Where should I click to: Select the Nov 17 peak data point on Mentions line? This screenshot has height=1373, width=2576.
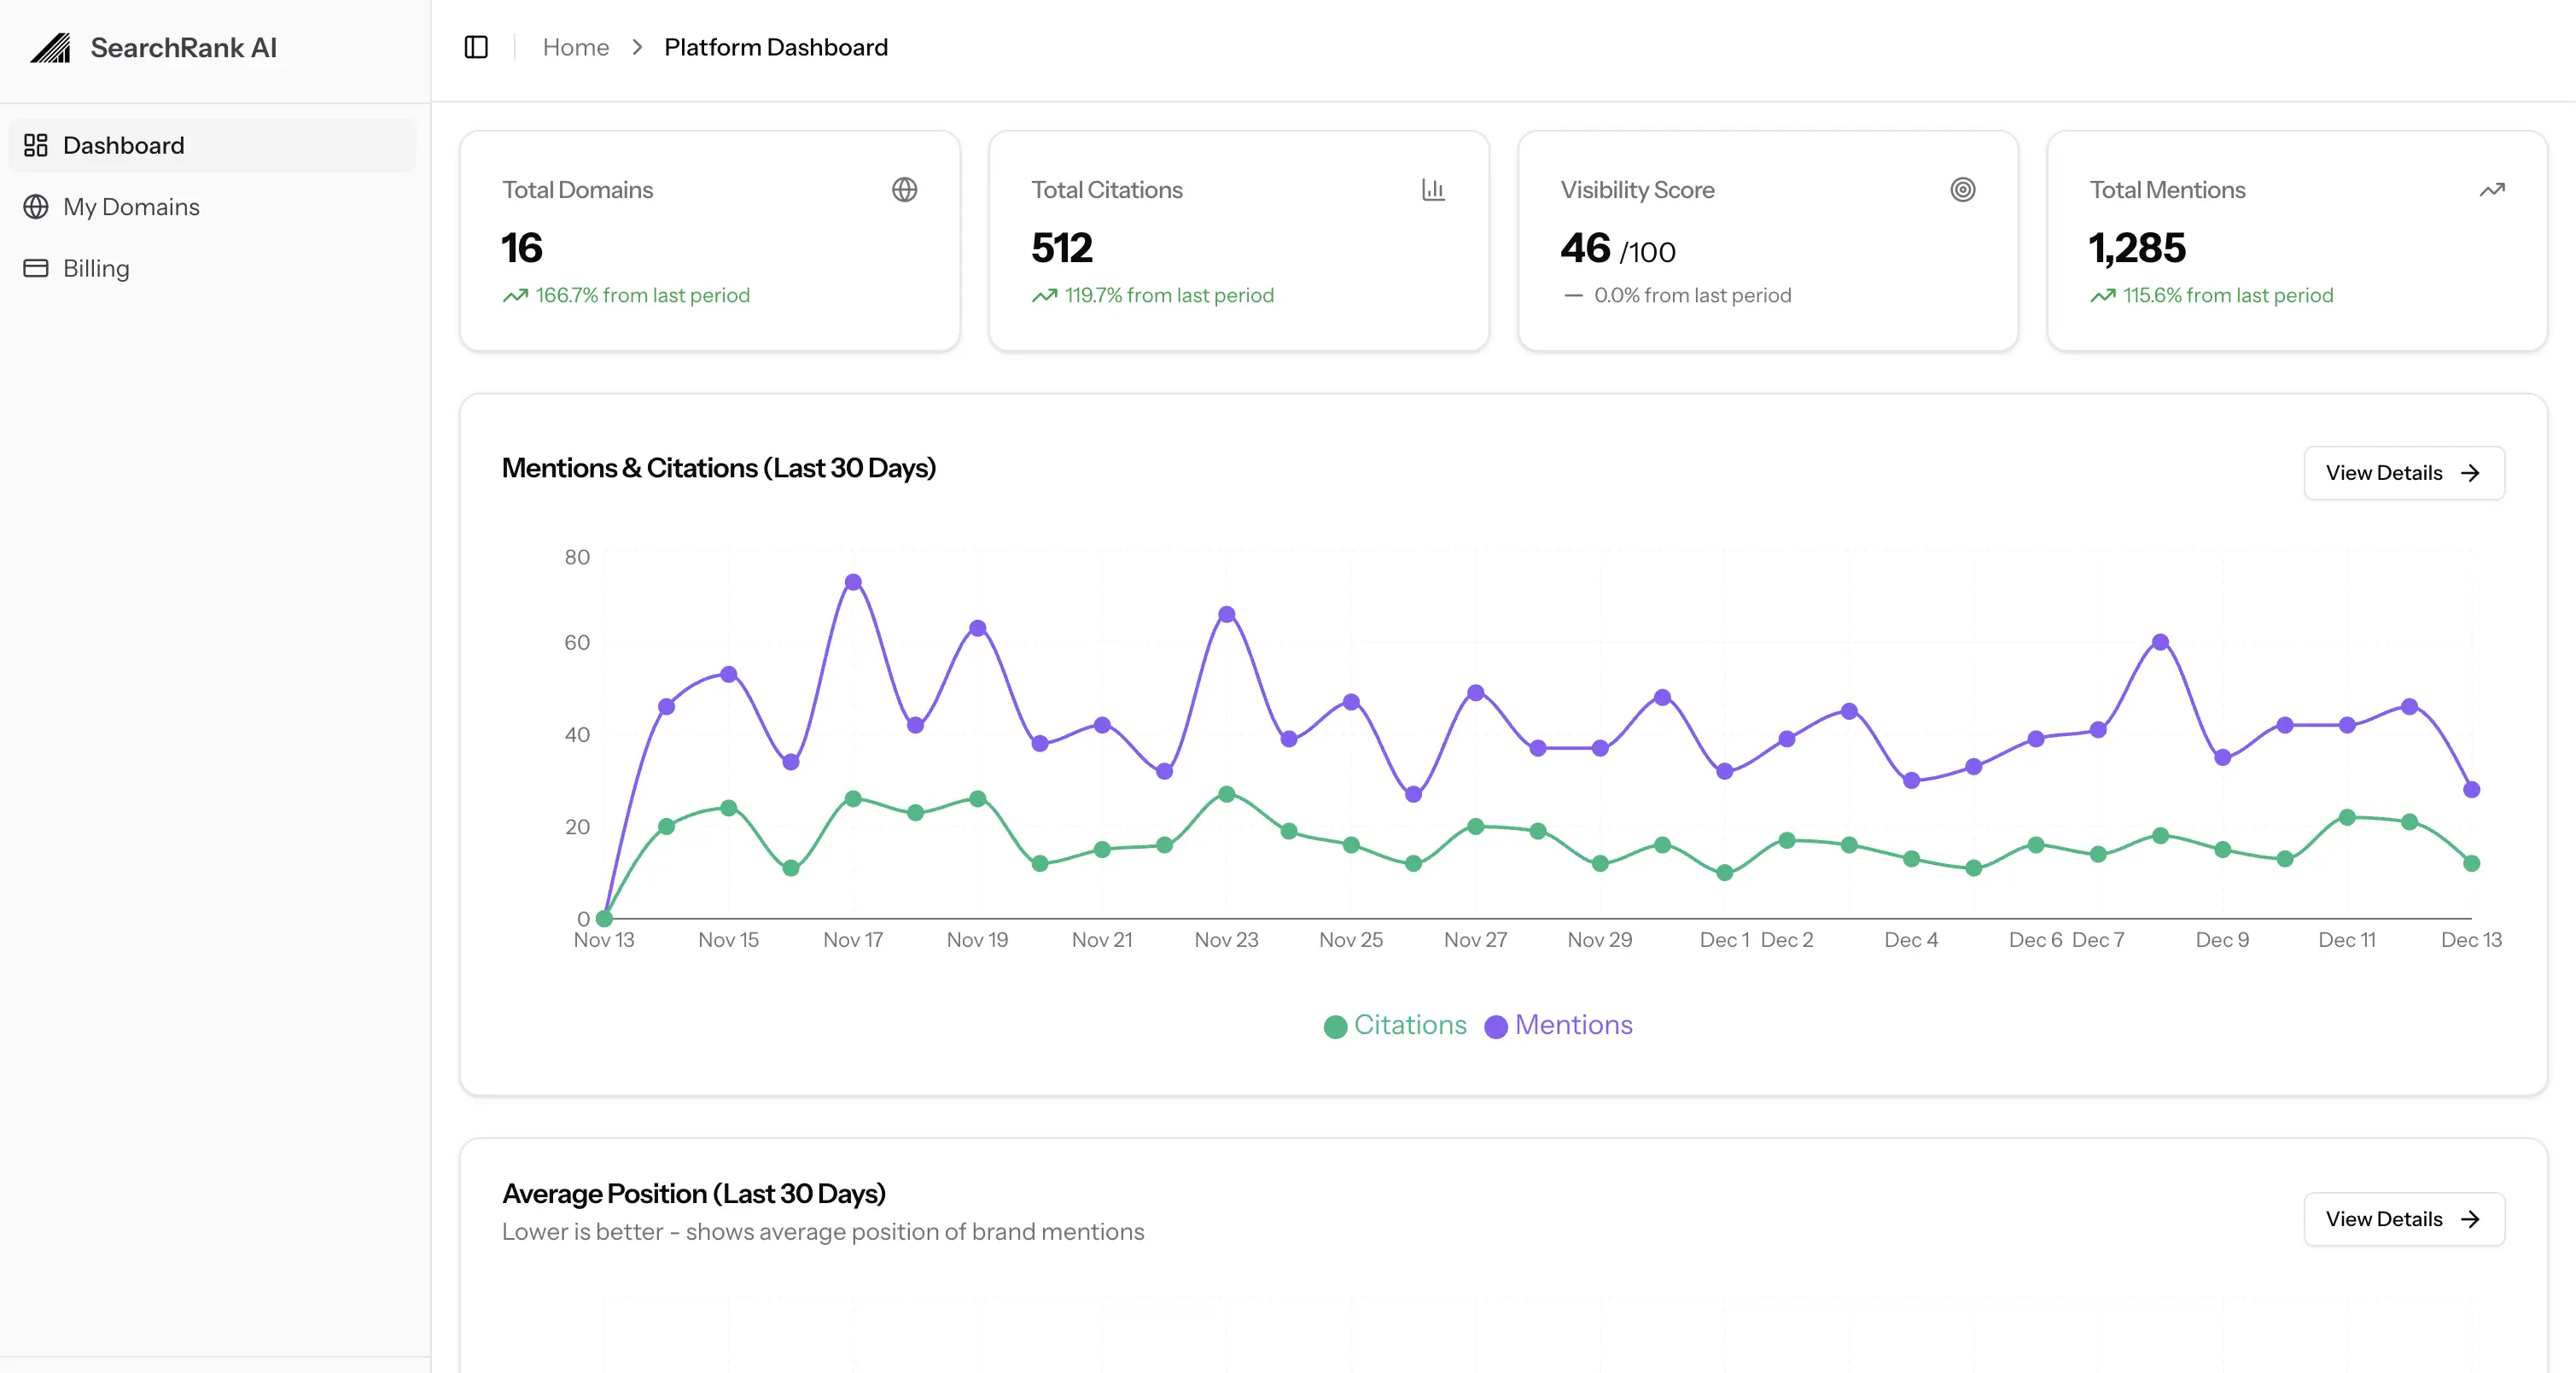coord(853,581)
